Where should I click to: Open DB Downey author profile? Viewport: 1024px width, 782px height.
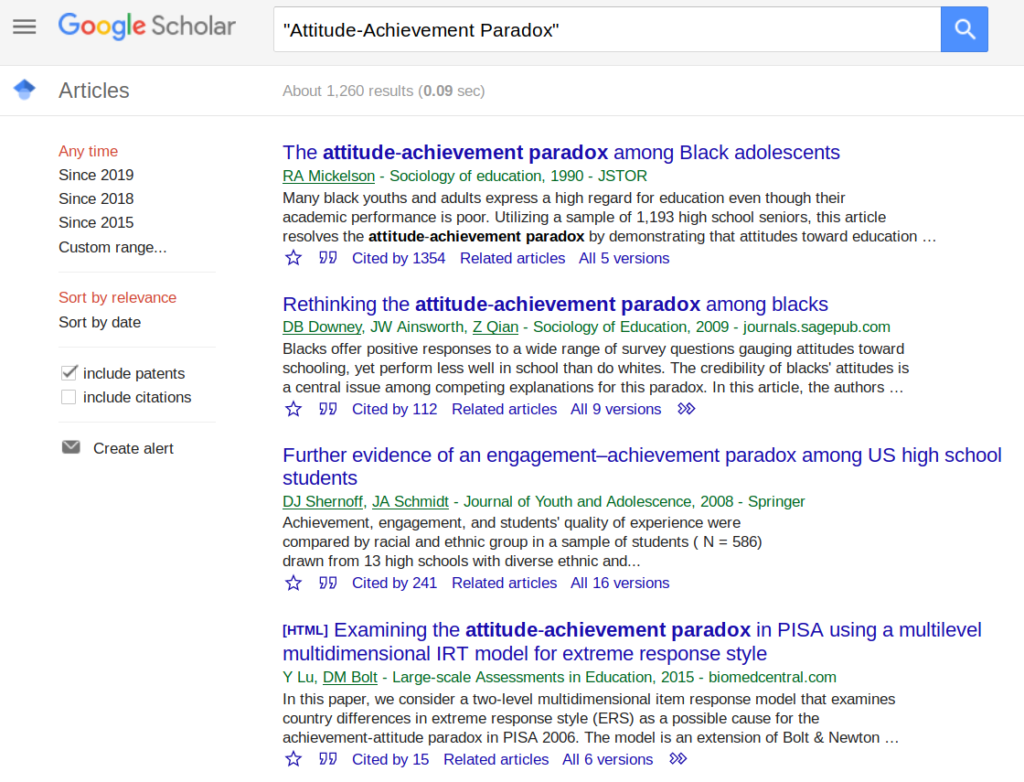tap(322, 327)
